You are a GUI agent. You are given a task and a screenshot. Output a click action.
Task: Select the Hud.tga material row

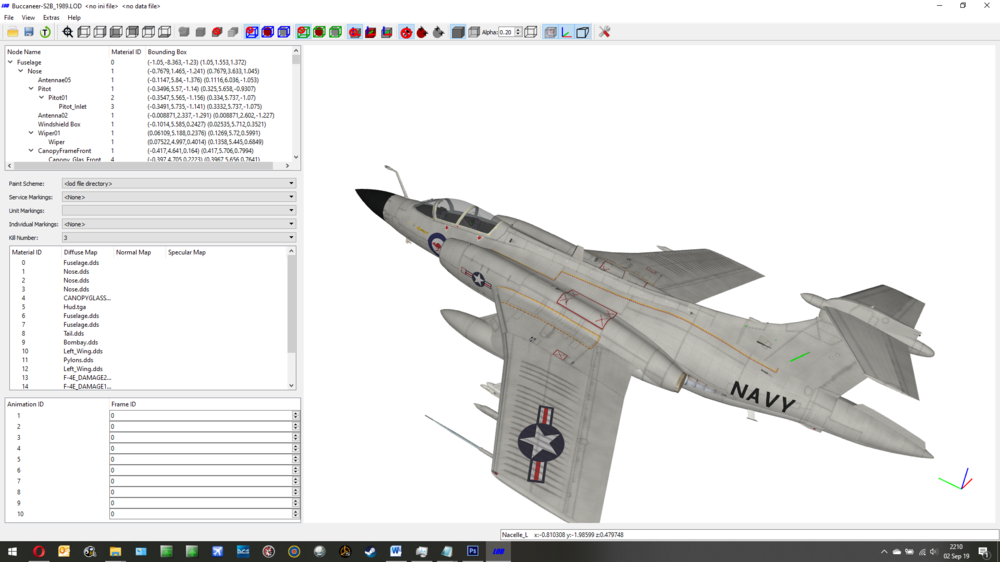coord(75,307)
